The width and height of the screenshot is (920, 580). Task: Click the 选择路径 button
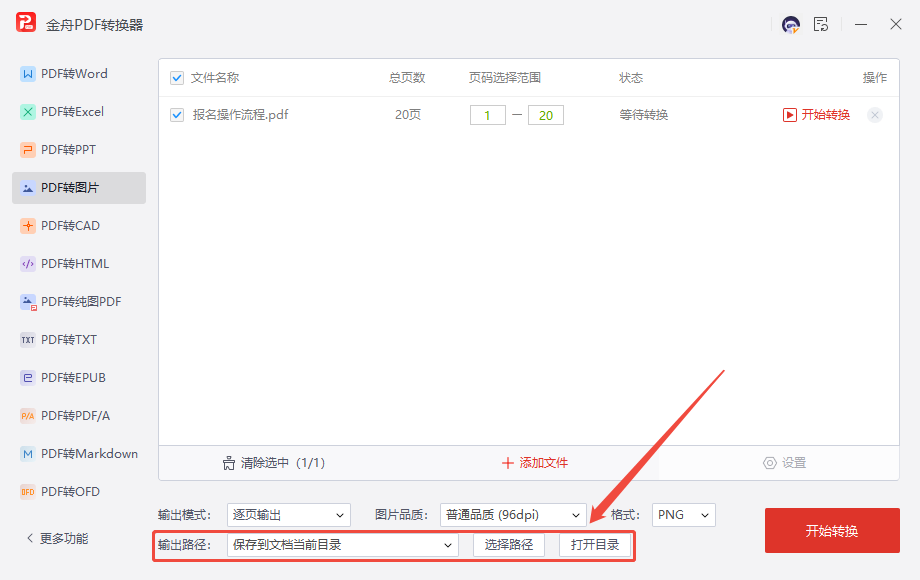click(509, 545)
